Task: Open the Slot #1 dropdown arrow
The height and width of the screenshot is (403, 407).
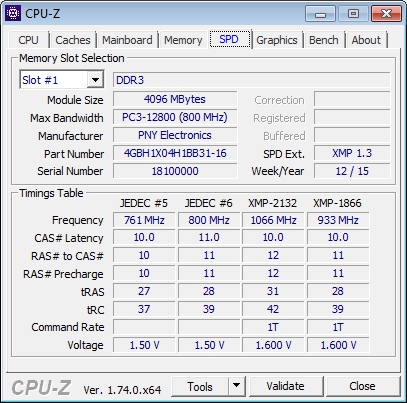Action: tap(95, 80)
